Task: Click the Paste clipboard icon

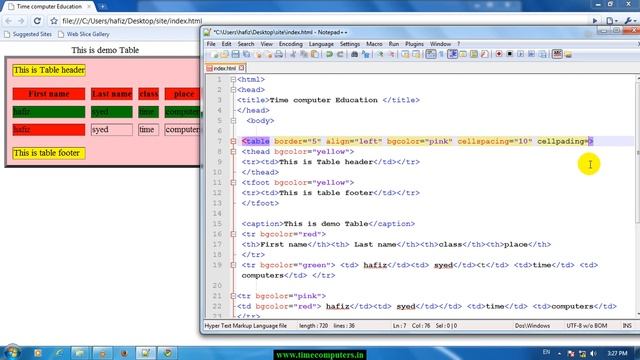Action: 315,54
